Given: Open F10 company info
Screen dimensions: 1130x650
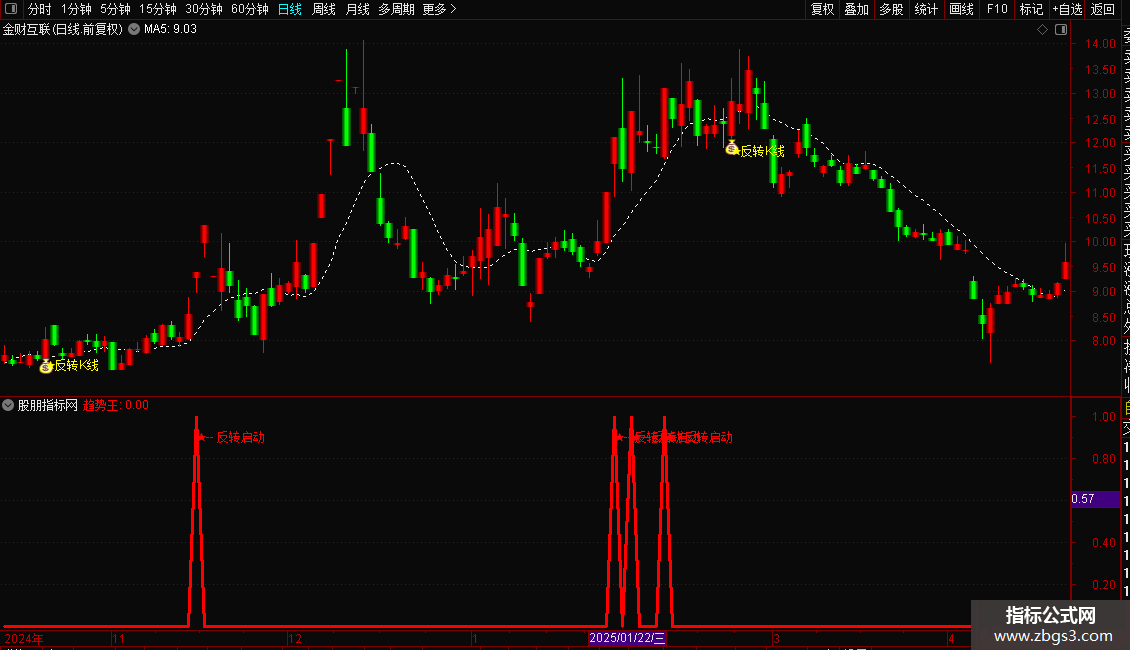Looking at the screenshot, I should [997, 9].
